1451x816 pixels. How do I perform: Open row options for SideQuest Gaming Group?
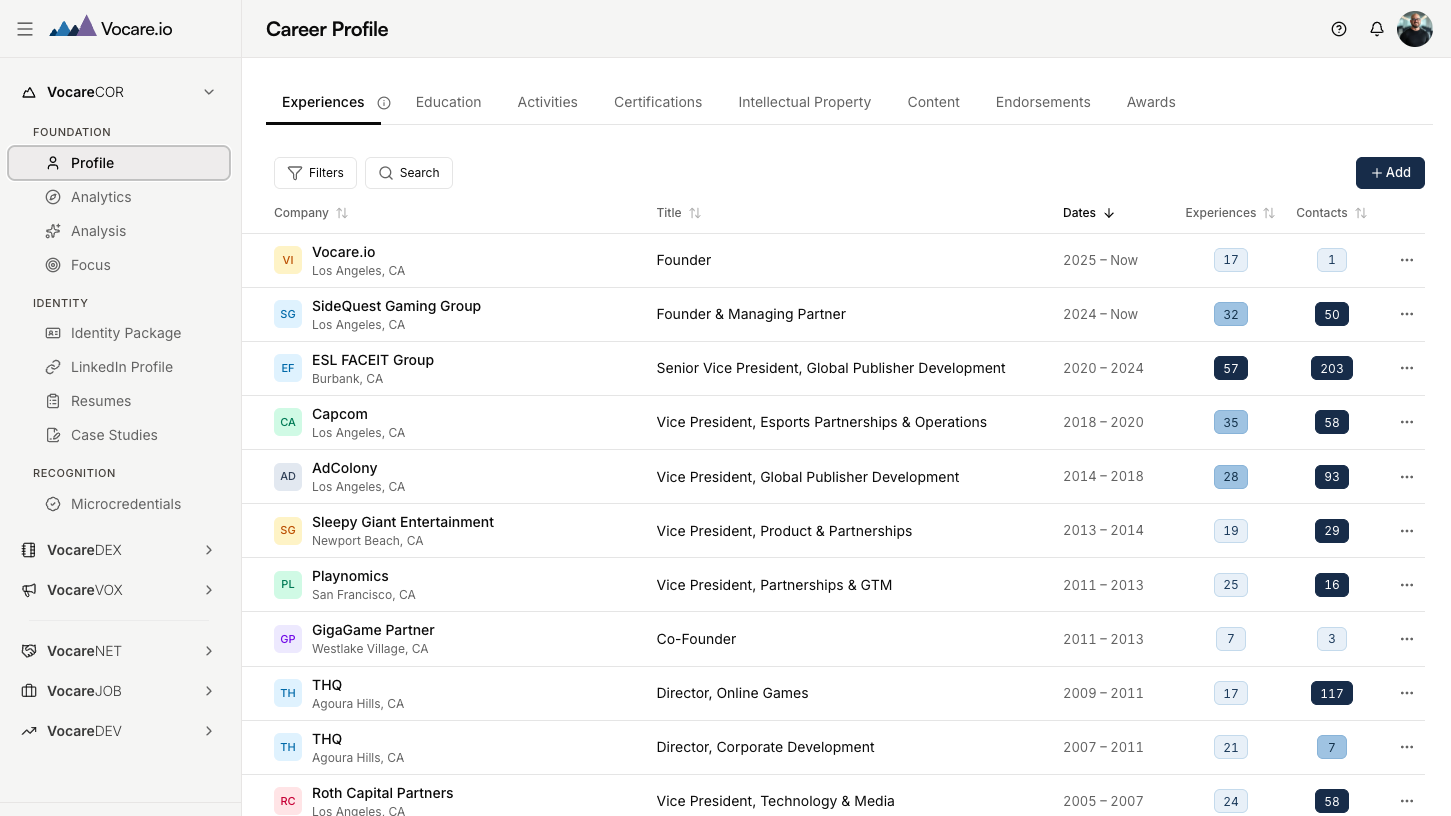(1407, 314)
